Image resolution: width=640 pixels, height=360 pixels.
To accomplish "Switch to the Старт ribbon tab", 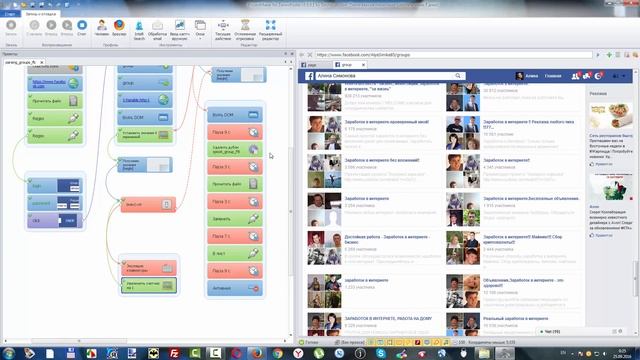I will (x=10, y=14).
